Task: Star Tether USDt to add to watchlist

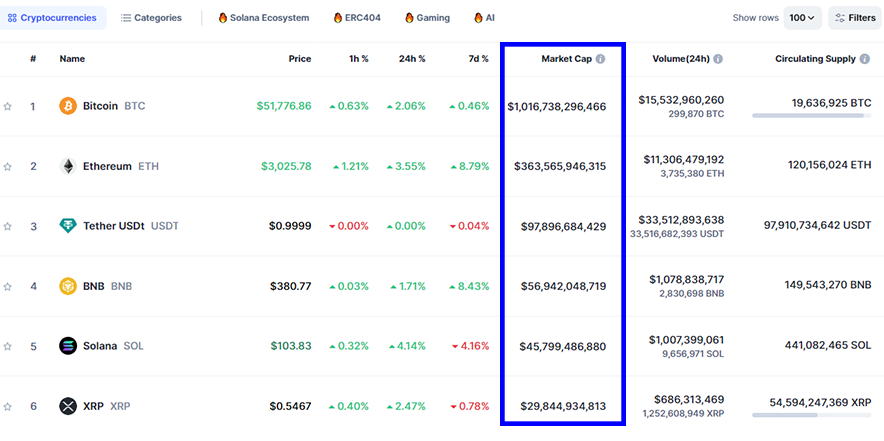Action: (x=7, y=226)
